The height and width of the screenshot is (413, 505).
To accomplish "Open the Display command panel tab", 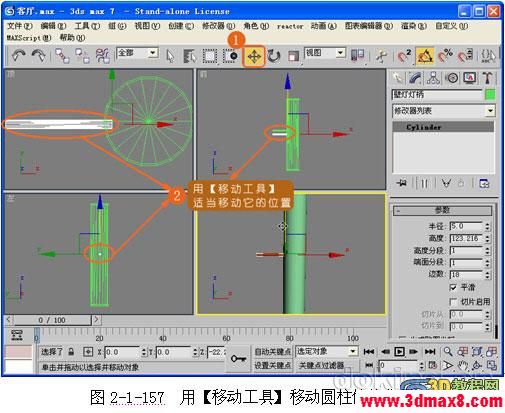I will coord(469,78).
